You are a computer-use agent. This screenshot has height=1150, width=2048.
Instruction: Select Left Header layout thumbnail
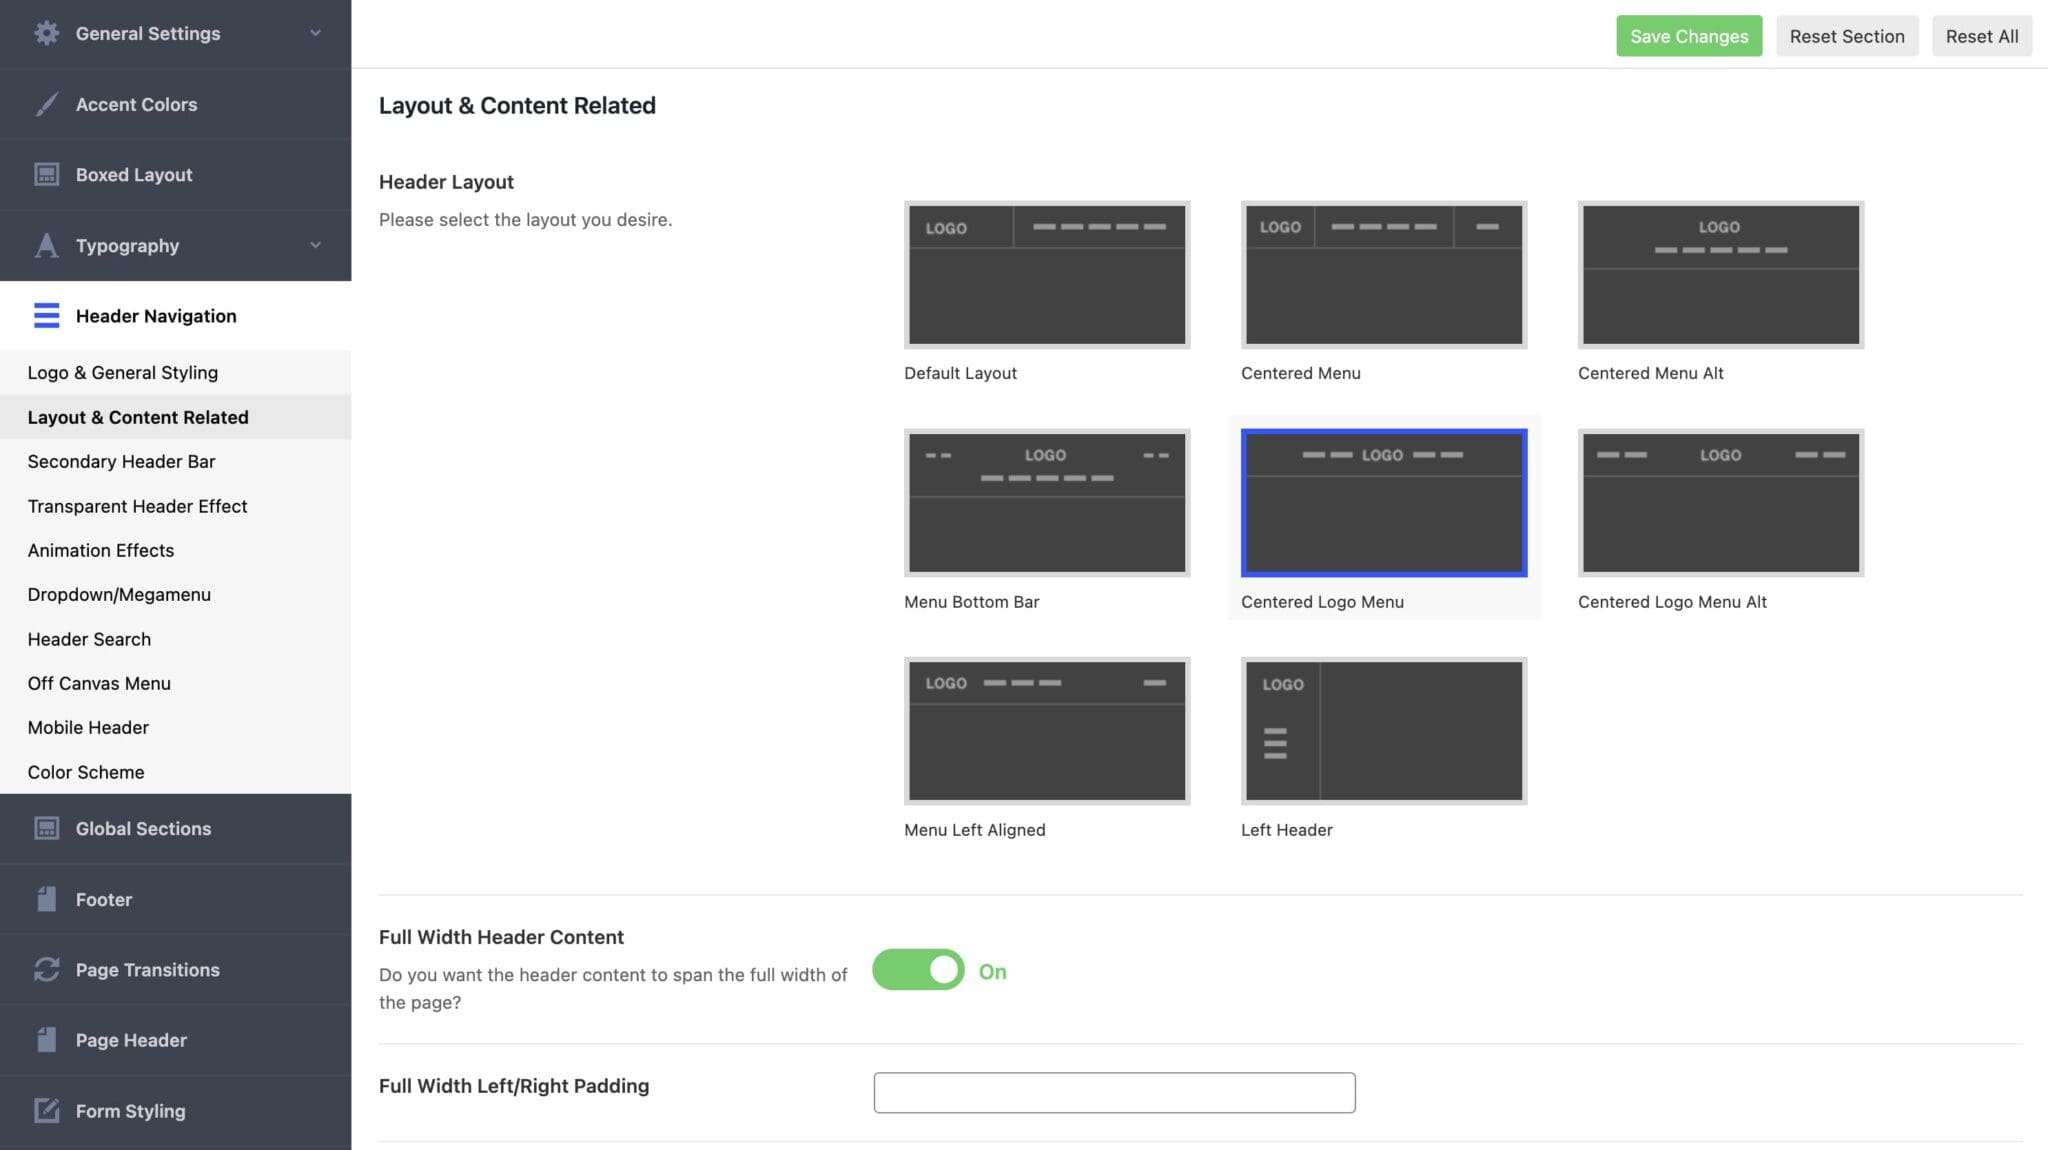point(1384,731)
